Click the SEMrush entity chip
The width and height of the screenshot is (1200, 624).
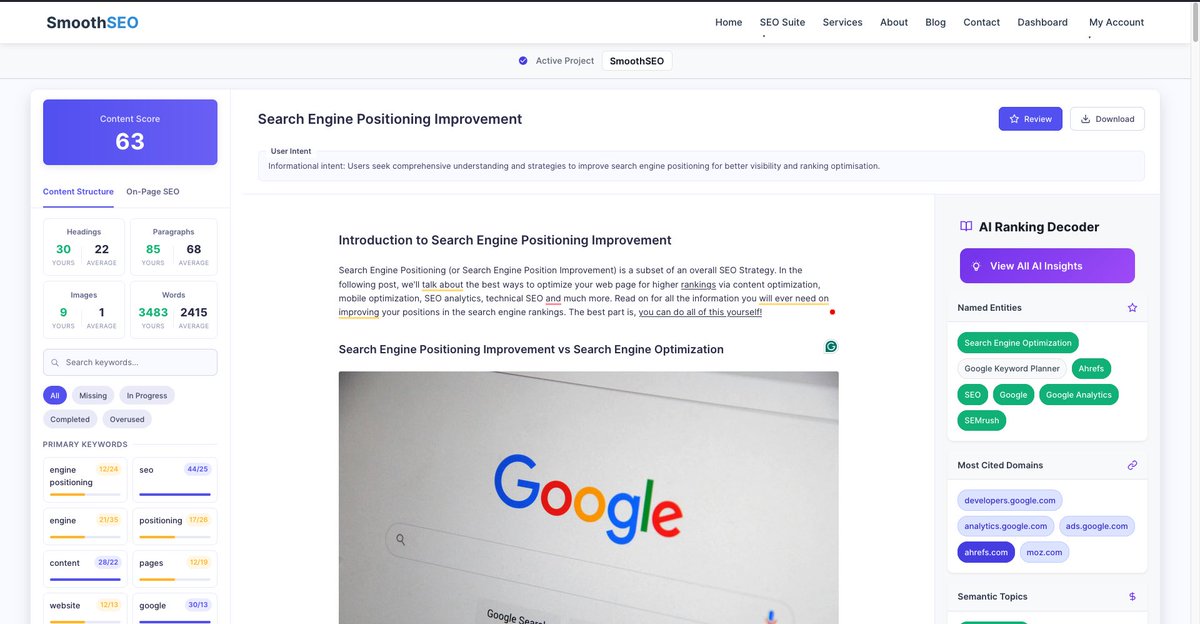[981, 421]
